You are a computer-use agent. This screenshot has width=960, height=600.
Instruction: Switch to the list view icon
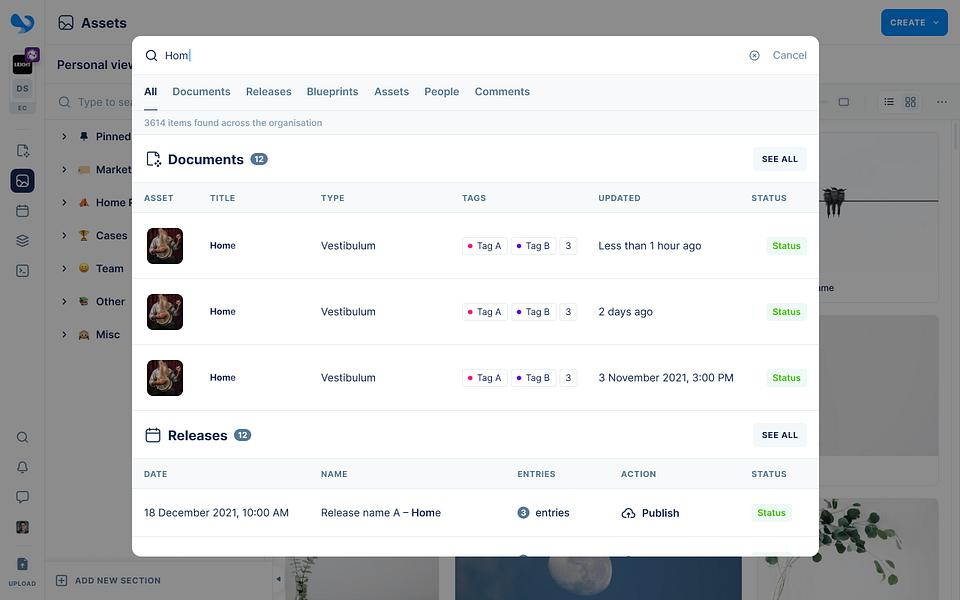point(889,102)
